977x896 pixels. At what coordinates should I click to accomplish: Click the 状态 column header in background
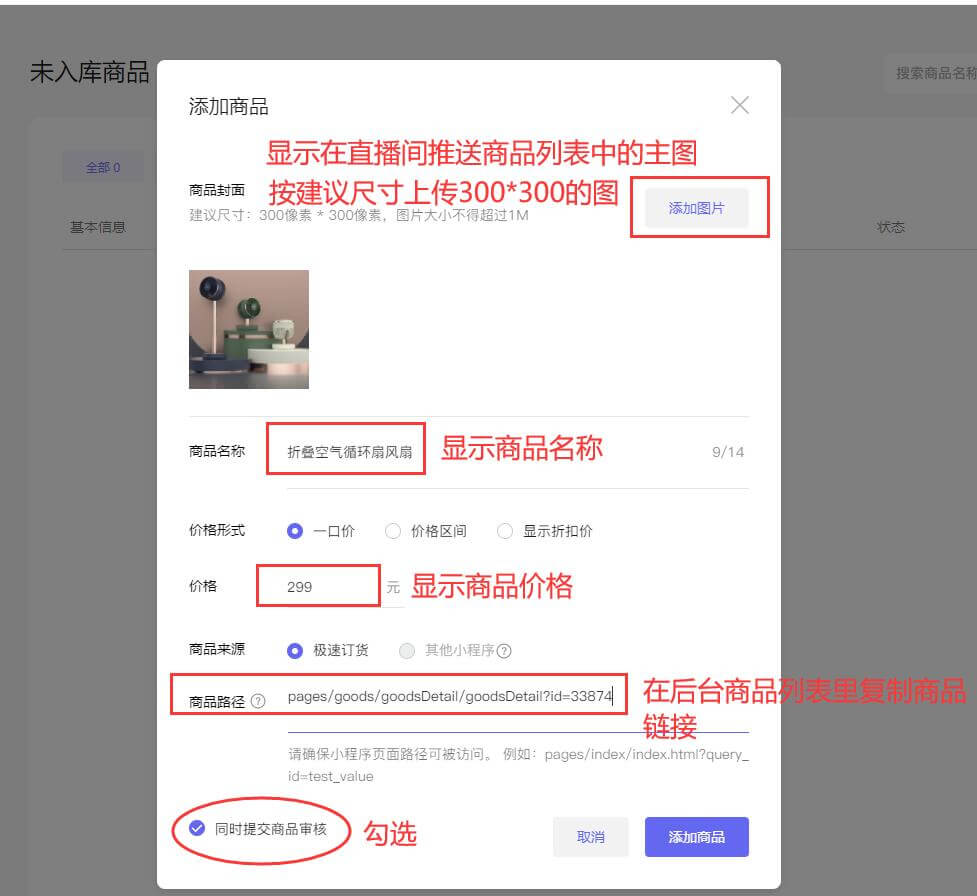pos(890,227)
